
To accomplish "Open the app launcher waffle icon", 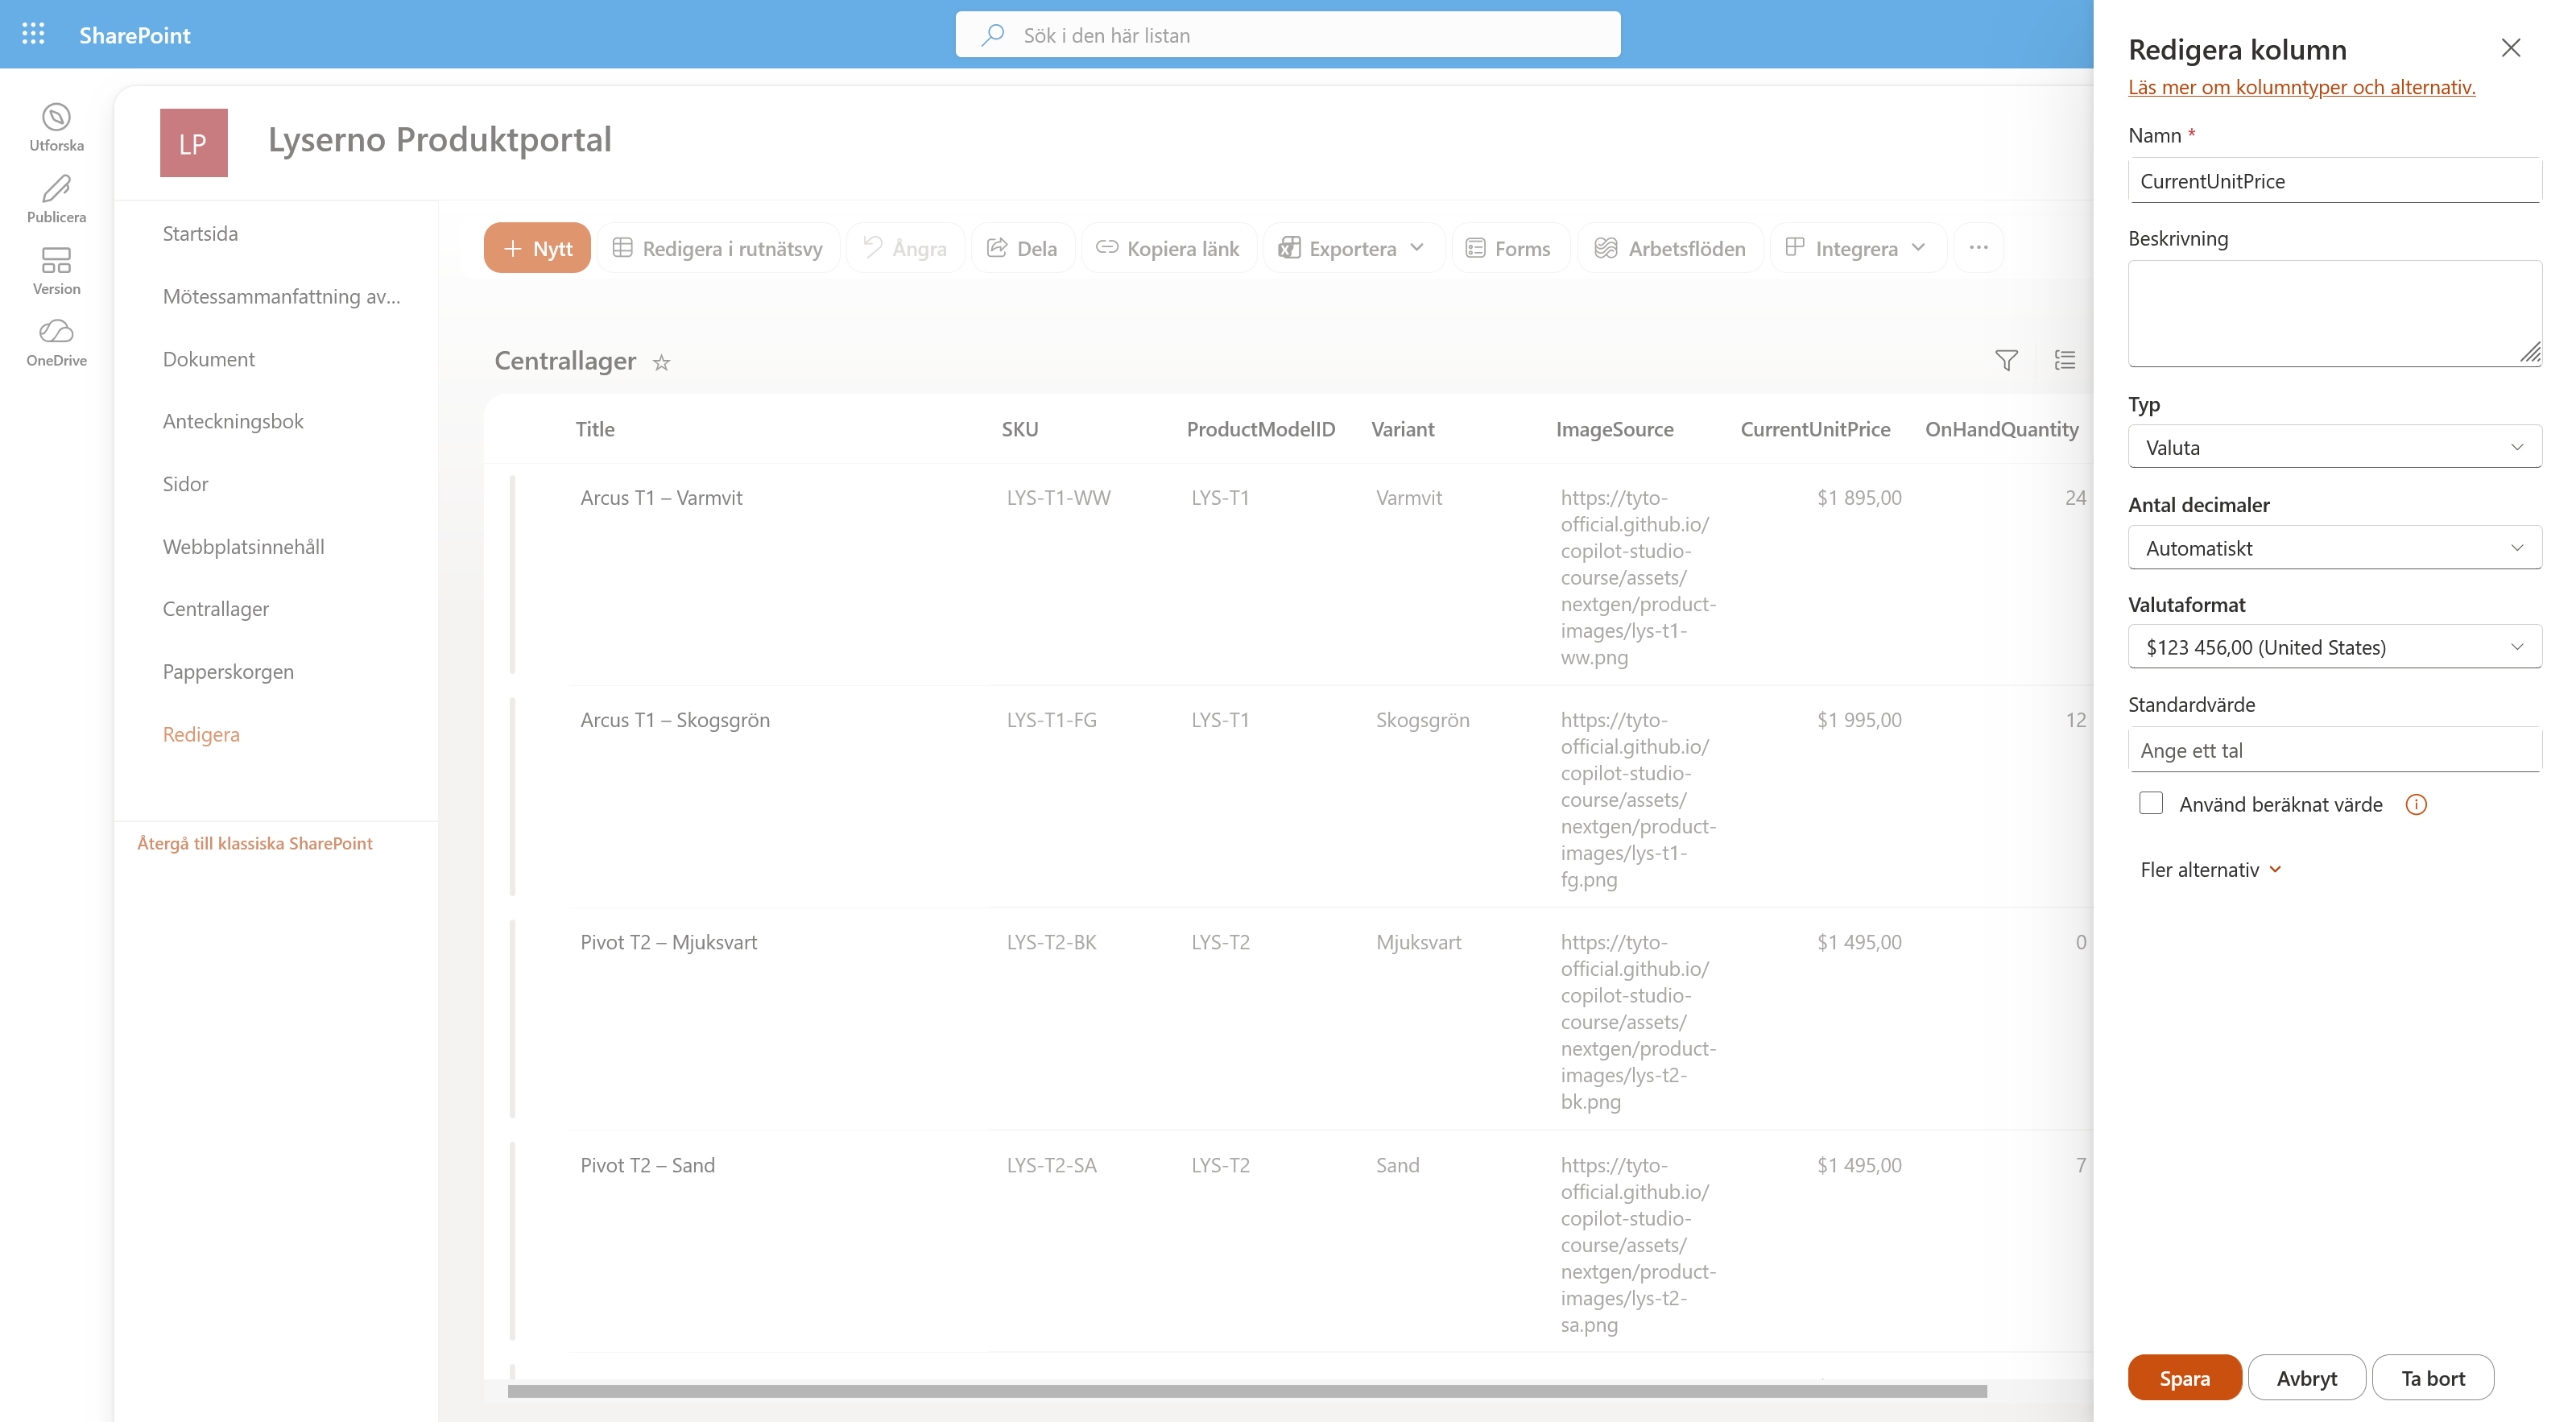I will (x=33, y=35).
